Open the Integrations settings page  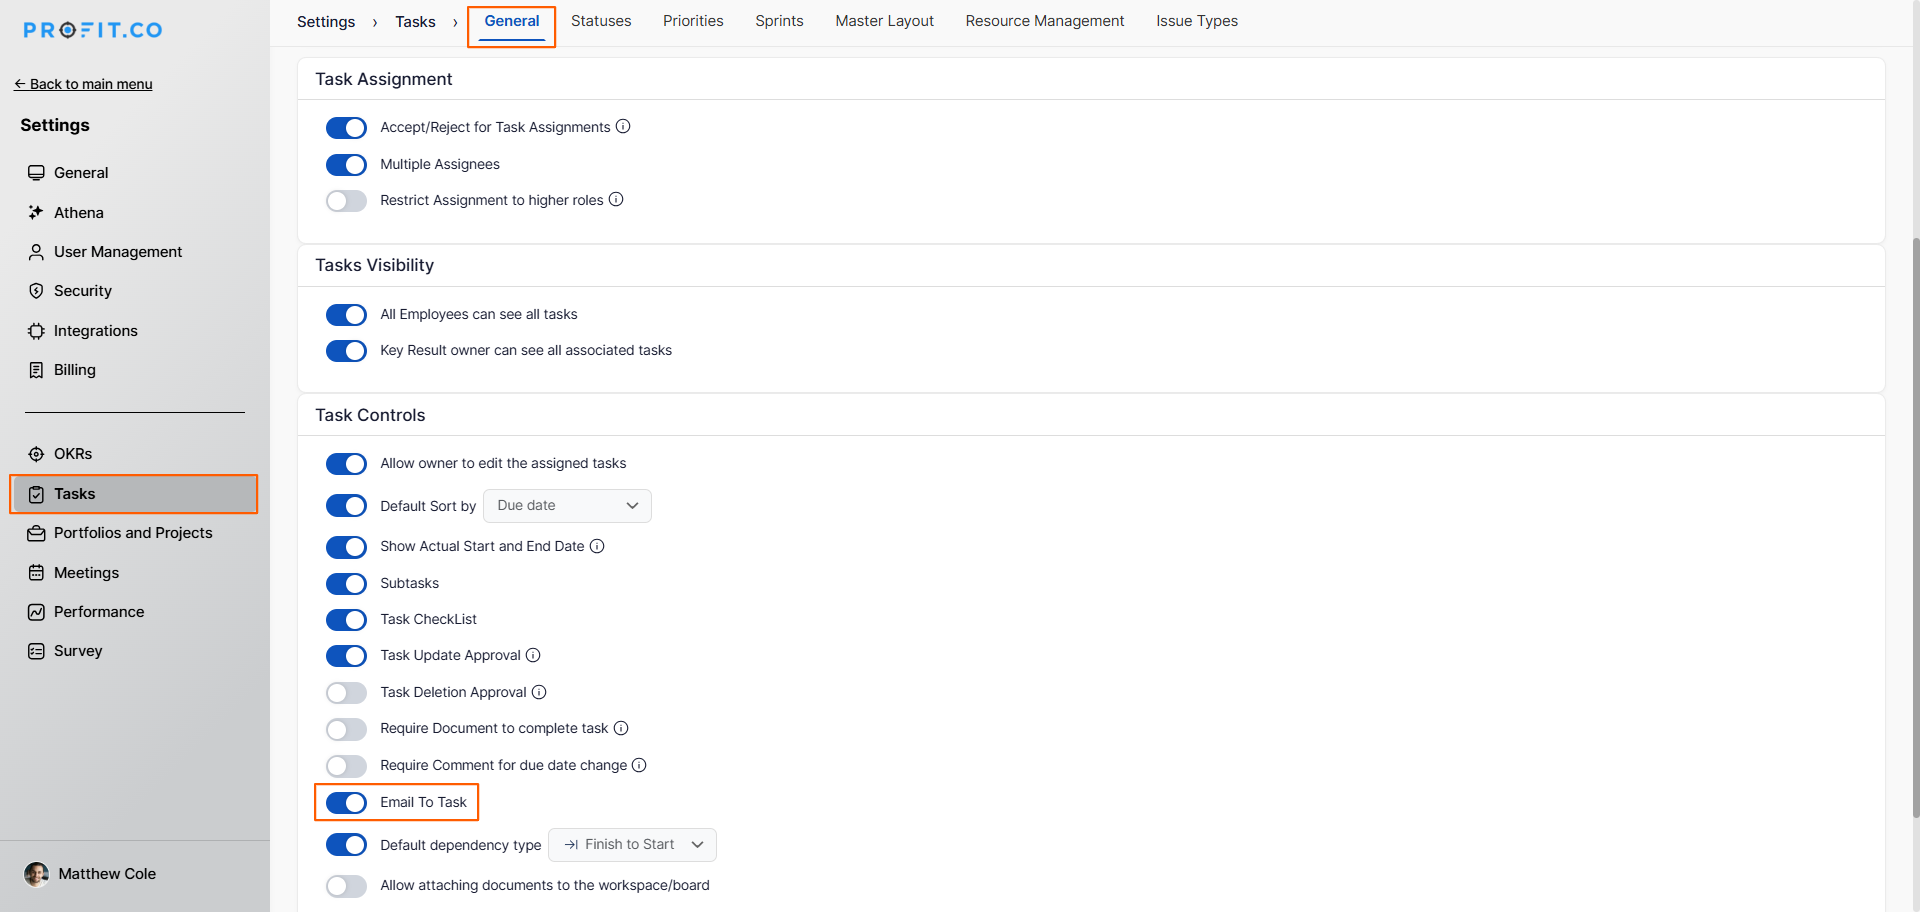(96, 331)
